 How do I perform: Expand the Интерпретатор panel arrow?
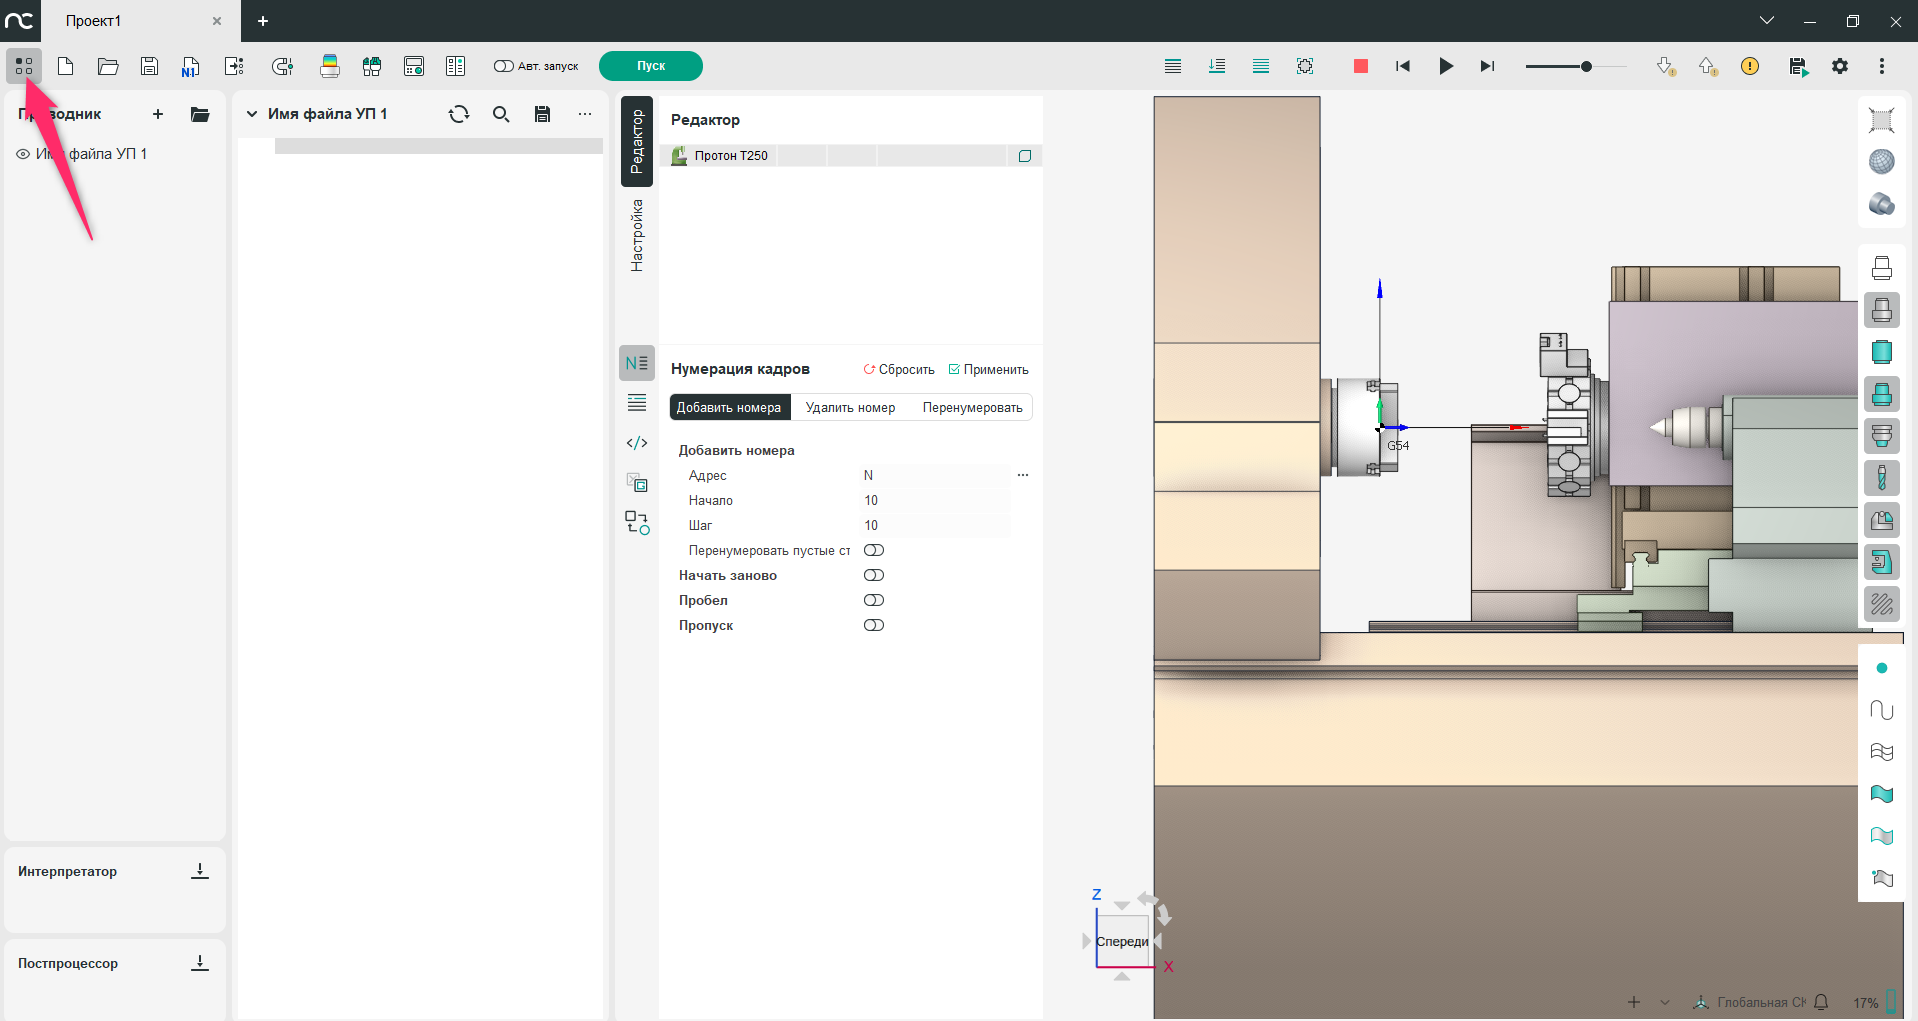click(x=200, y=871)
